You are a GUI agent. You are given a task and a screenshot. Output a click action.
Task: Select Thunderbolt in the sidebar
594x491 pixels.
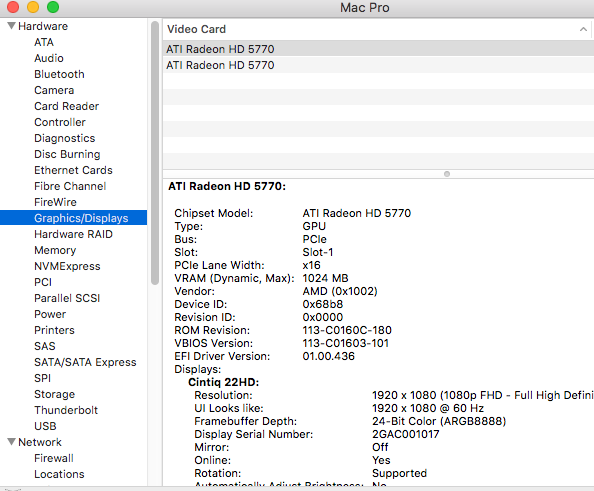click(66, 410)
